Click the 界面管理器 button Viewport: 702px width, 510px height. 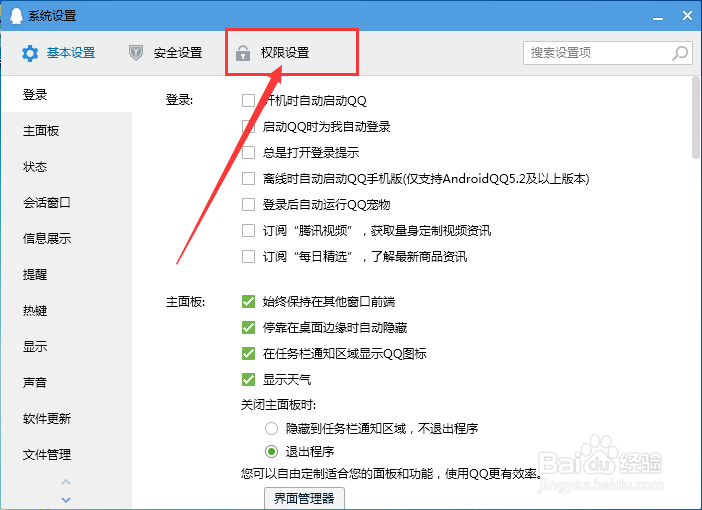pos(304,498)
